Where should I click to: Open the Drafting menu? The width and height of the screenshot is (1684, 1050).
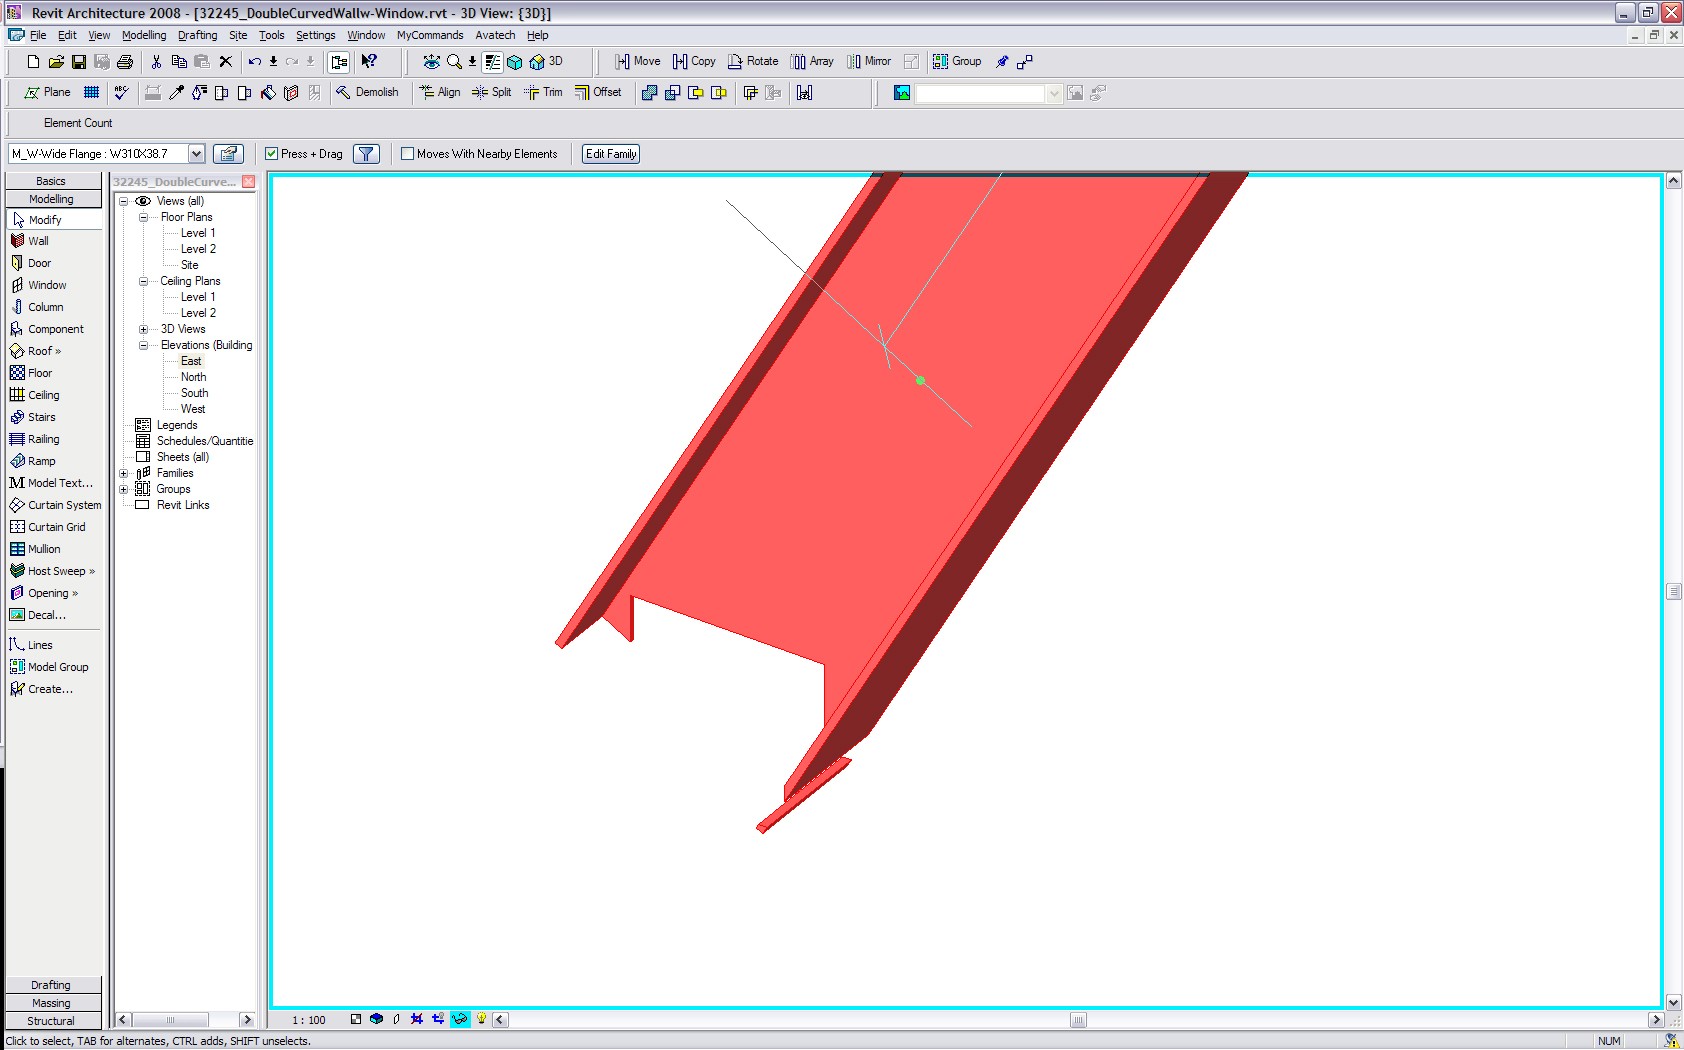point(197,35)
